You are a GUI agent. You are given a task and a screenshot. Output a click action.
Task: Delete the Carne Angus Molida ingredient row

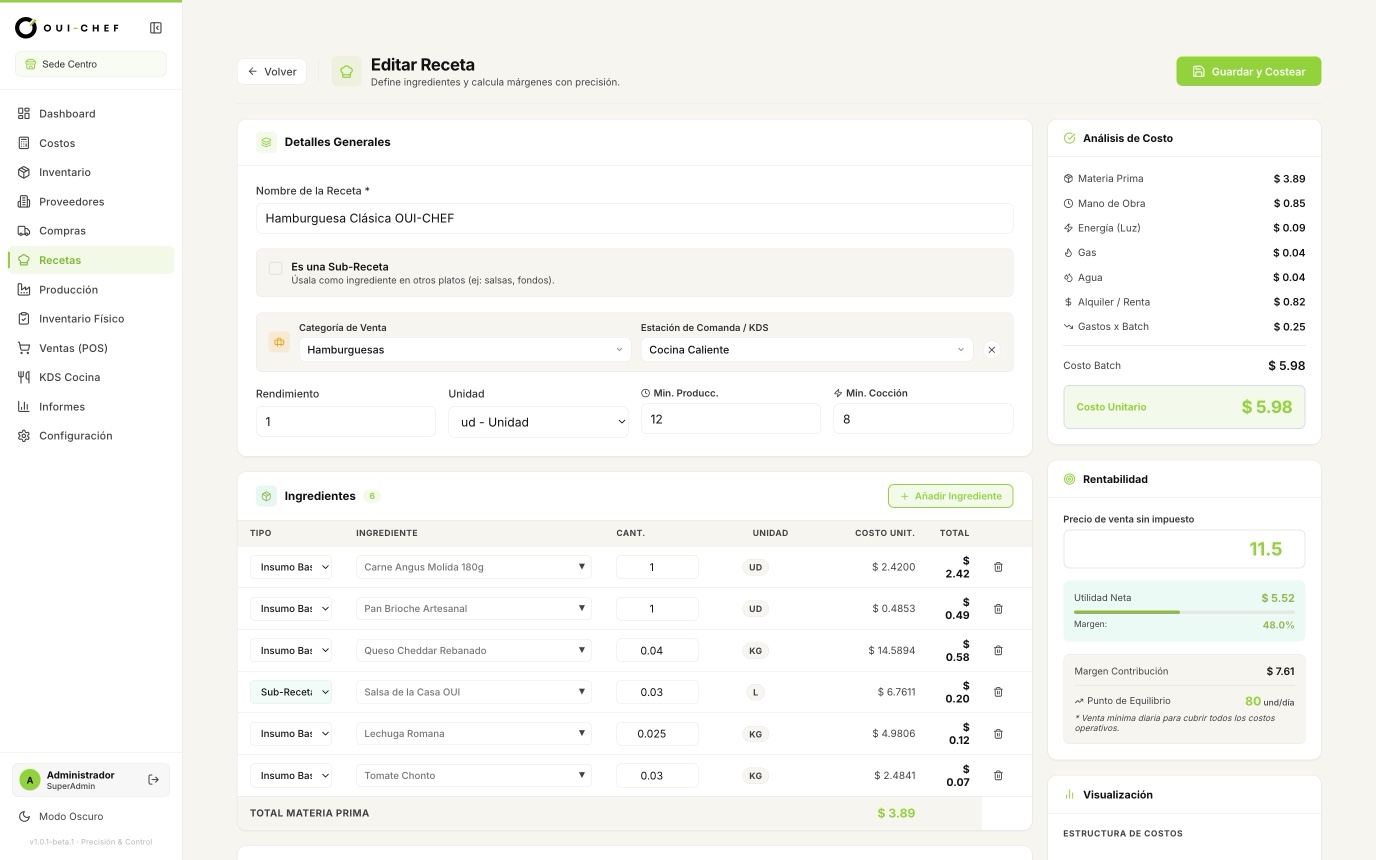[x=998, y=567]
